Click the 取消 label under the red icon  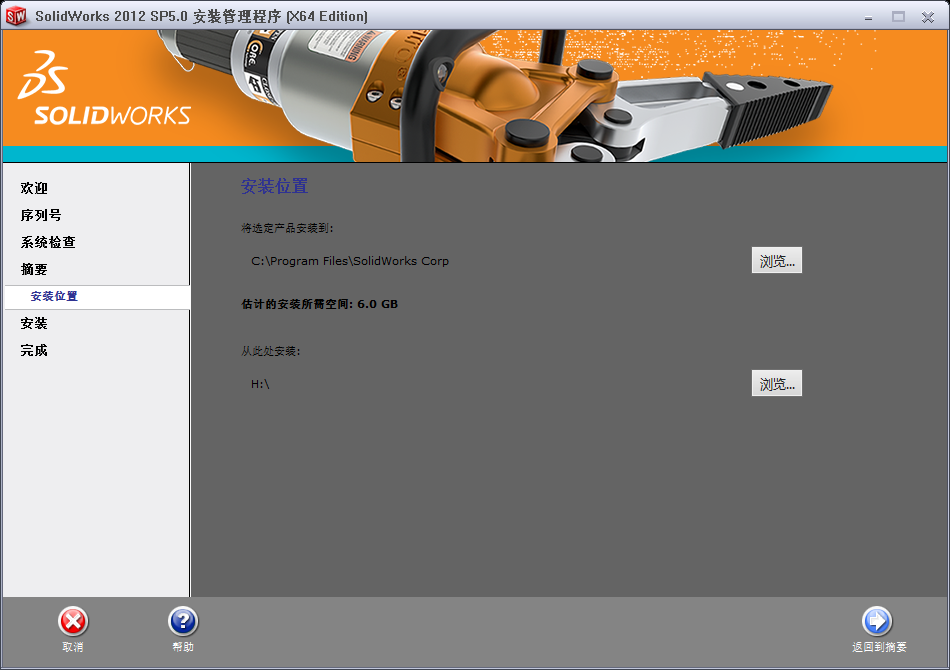click(73, 647)
